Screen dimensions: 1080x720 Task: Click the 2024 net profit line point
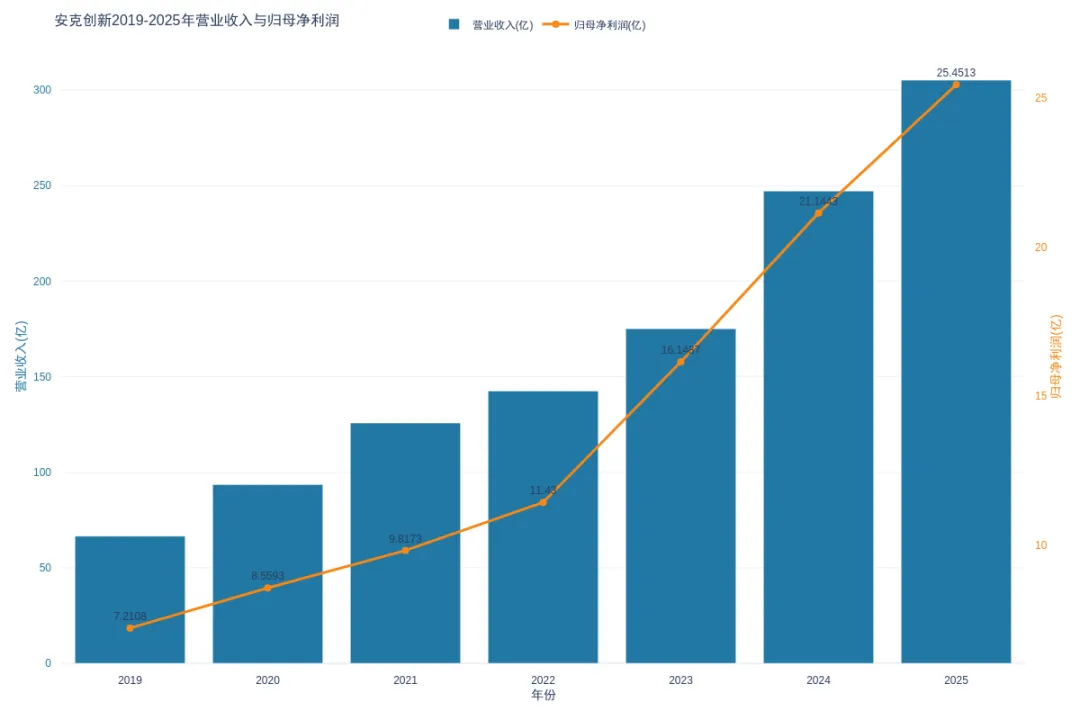click(x=818, y=213)
